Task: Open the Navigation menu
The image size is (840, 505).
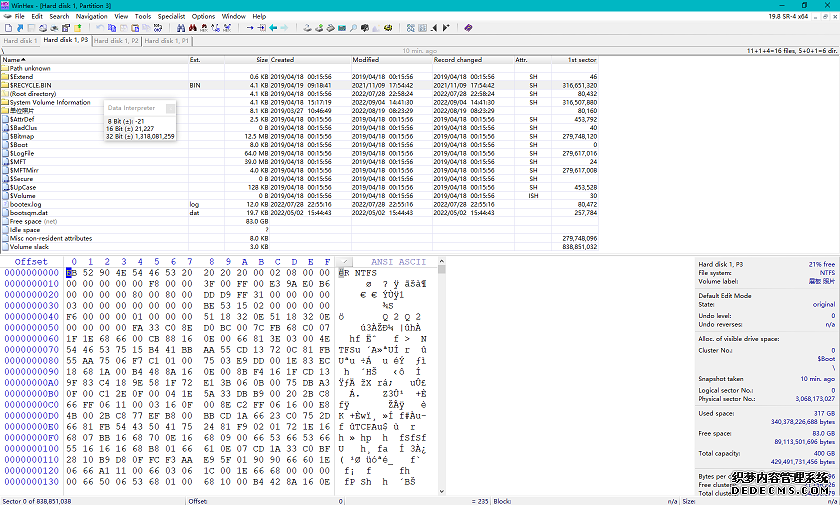Action: [x=92, y=16]
